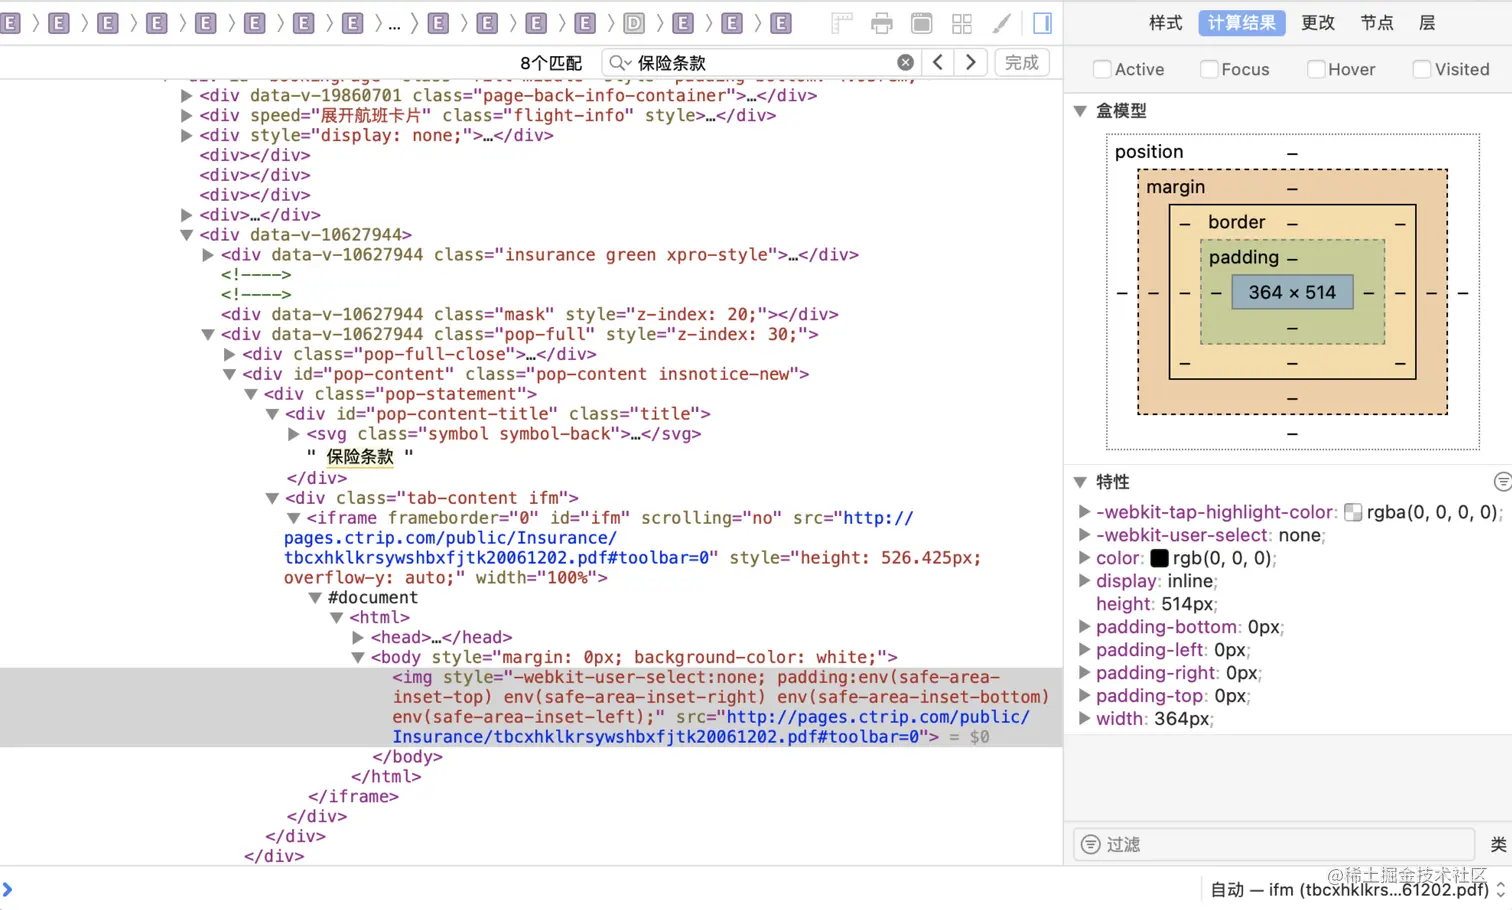Collapse the body element node
The height and width of the screenshot is (910, 1512).
pyautogui.click(x=358, y=658)
